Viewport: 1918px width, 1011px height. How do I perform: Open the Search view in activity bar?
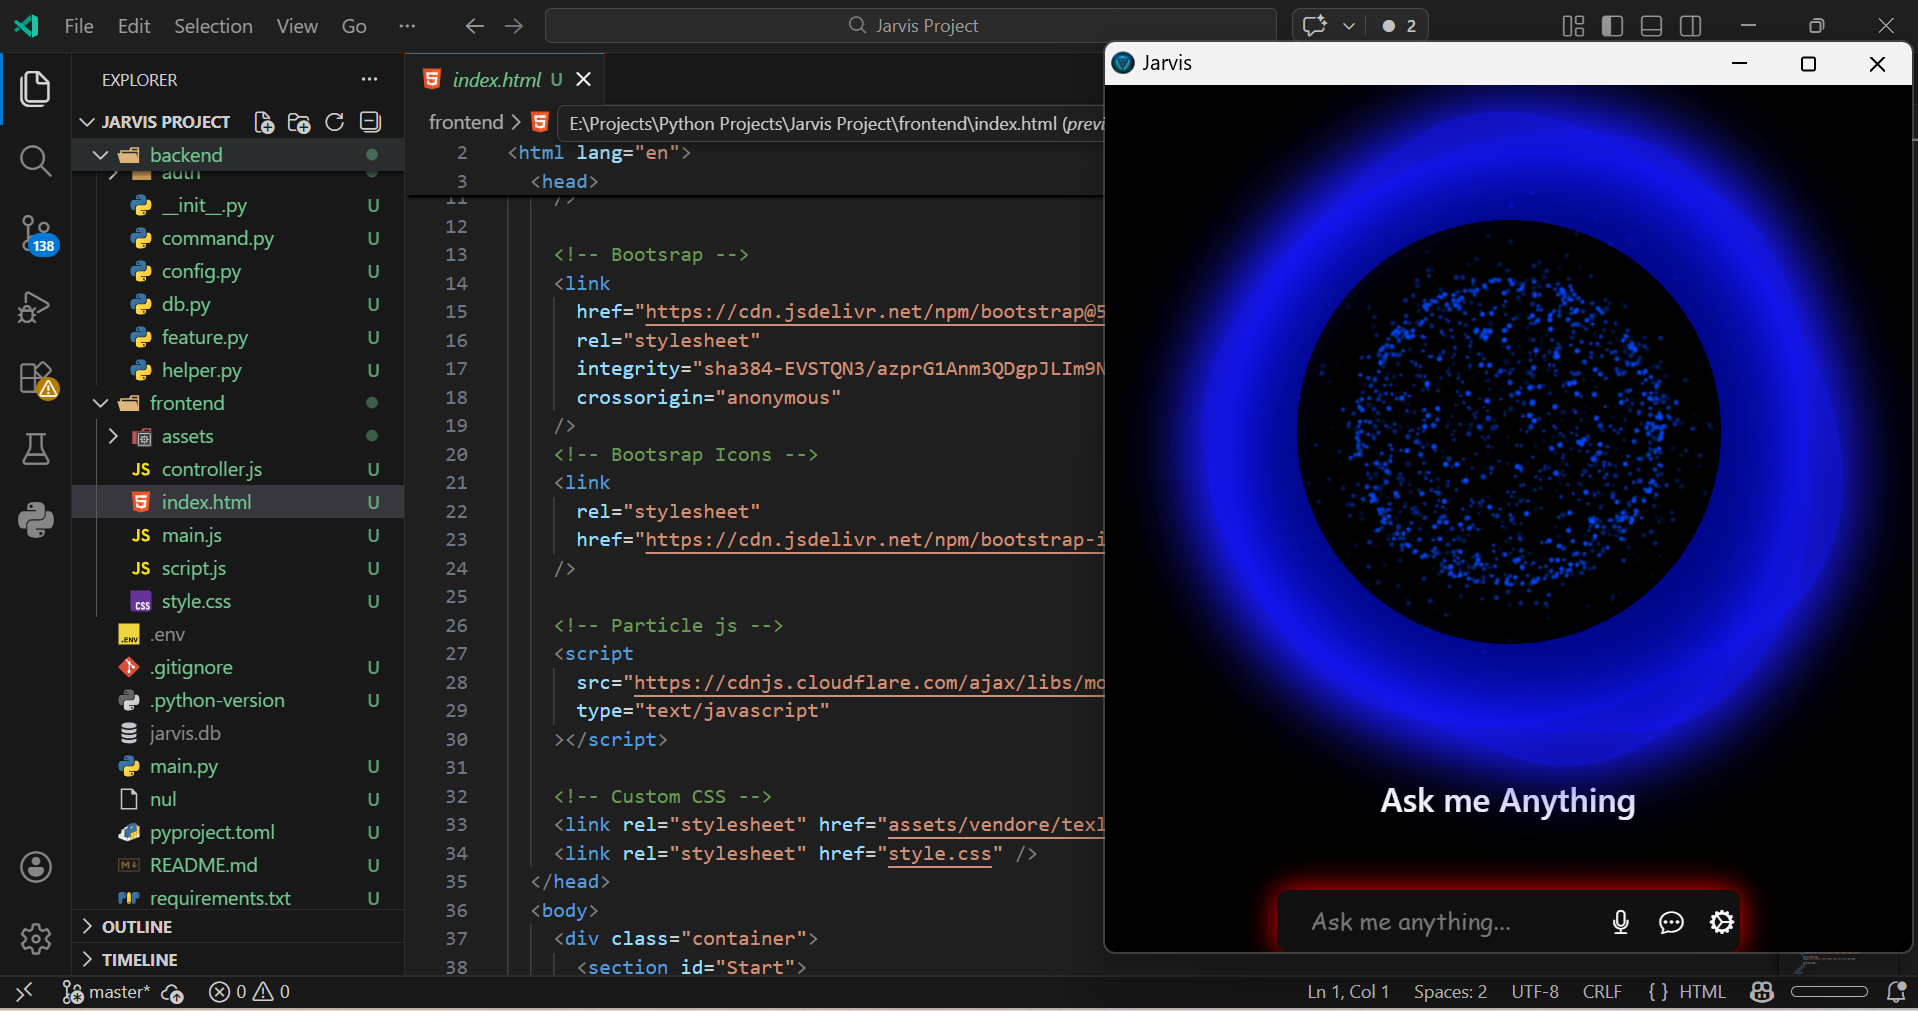36,160
